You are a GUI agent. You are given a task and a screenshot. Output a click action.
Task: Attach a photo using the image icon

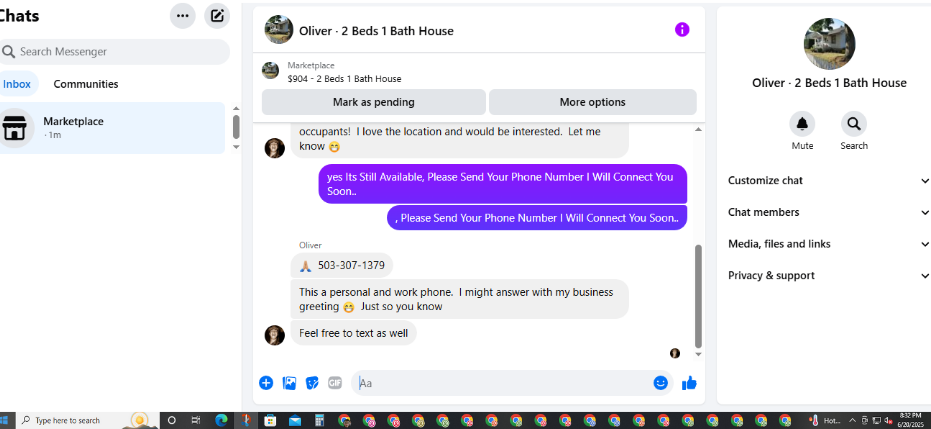pos(289,383)
